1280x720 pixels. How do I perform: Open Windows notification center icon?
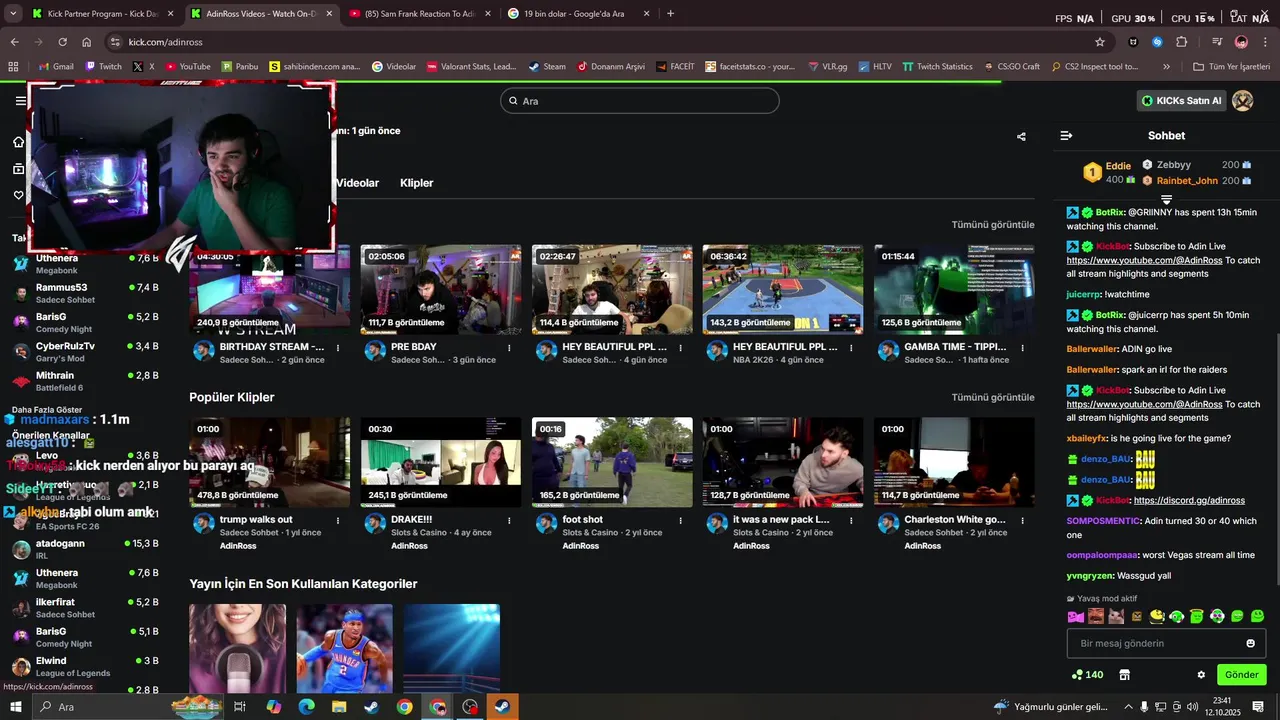(1258, 706)
